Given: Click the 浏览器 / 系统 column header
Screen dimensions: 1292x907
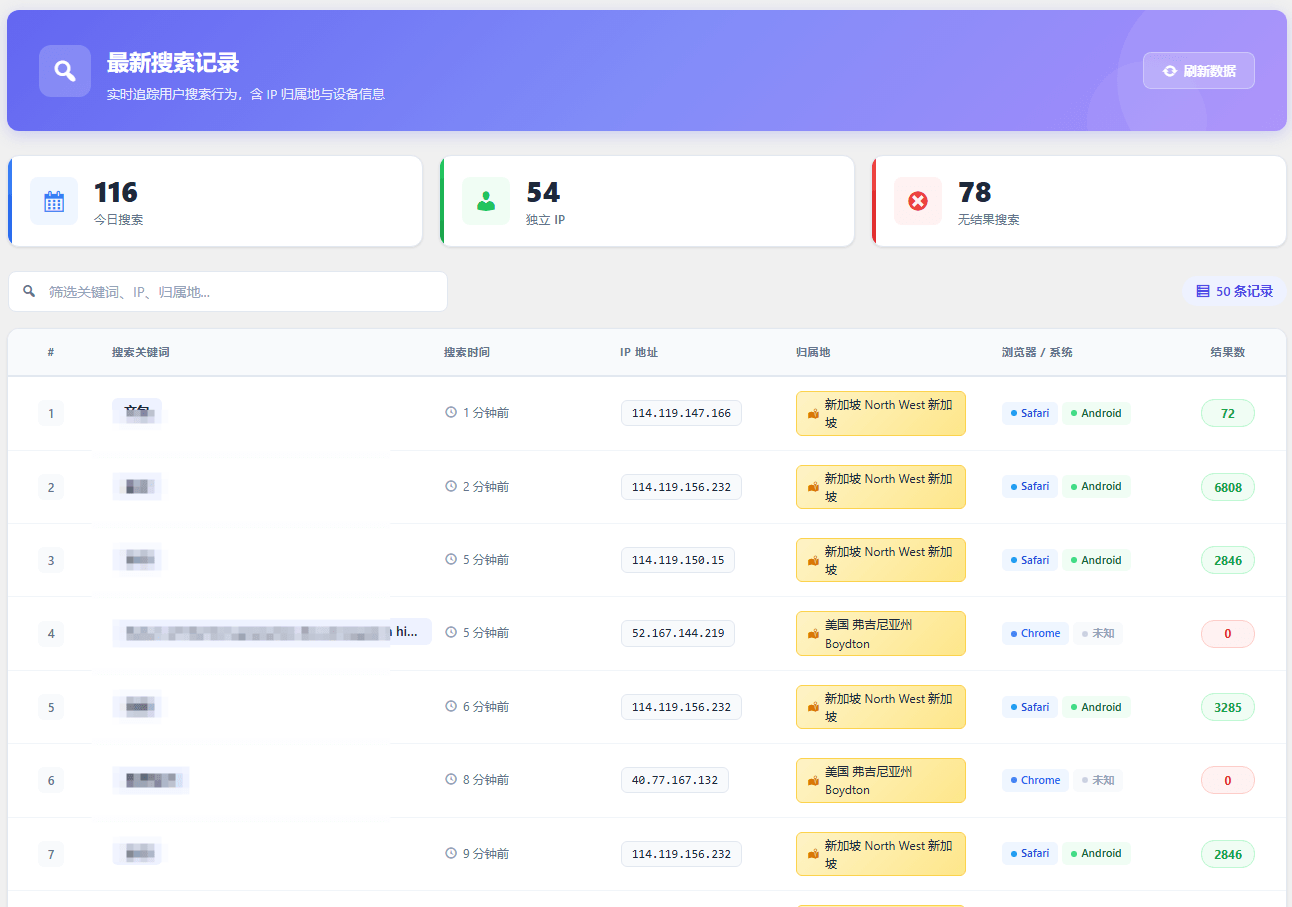Looking at the screenshot, I should (x=1037, y=353).
